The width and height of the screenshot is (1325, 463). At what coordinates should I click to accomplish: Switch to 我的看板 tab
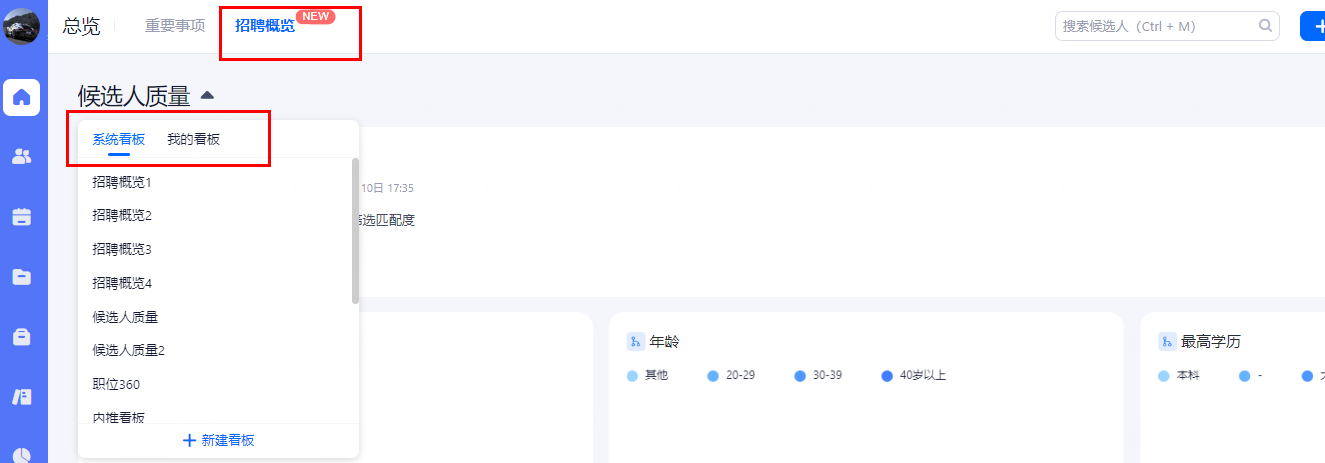(x=193, y=139)
